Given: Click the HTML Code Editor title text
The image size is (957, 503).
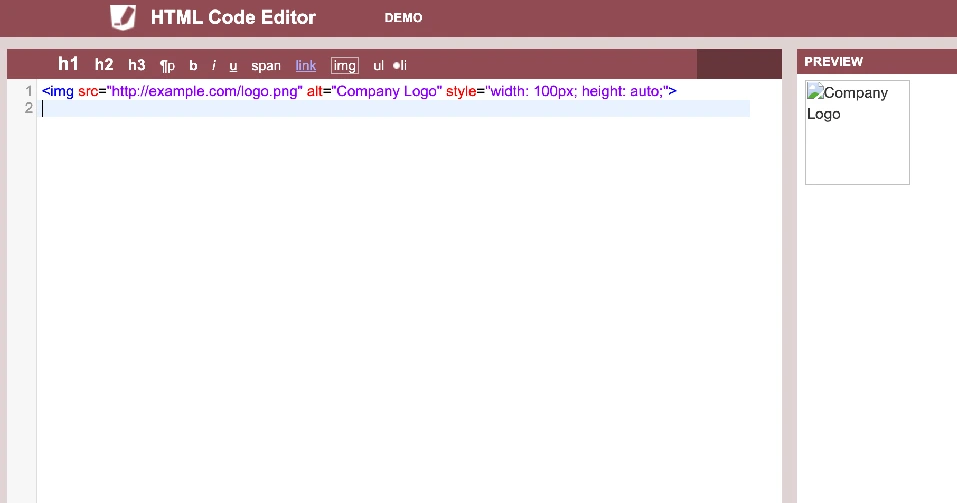Looking at the screenshot, I should pos(233,17).
